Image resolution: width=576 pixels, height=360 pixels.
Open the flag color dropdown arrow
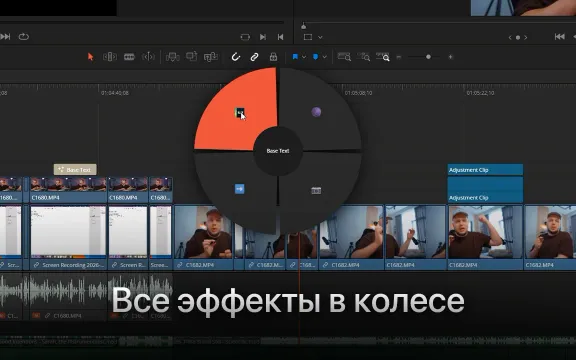tap(304, 57)
